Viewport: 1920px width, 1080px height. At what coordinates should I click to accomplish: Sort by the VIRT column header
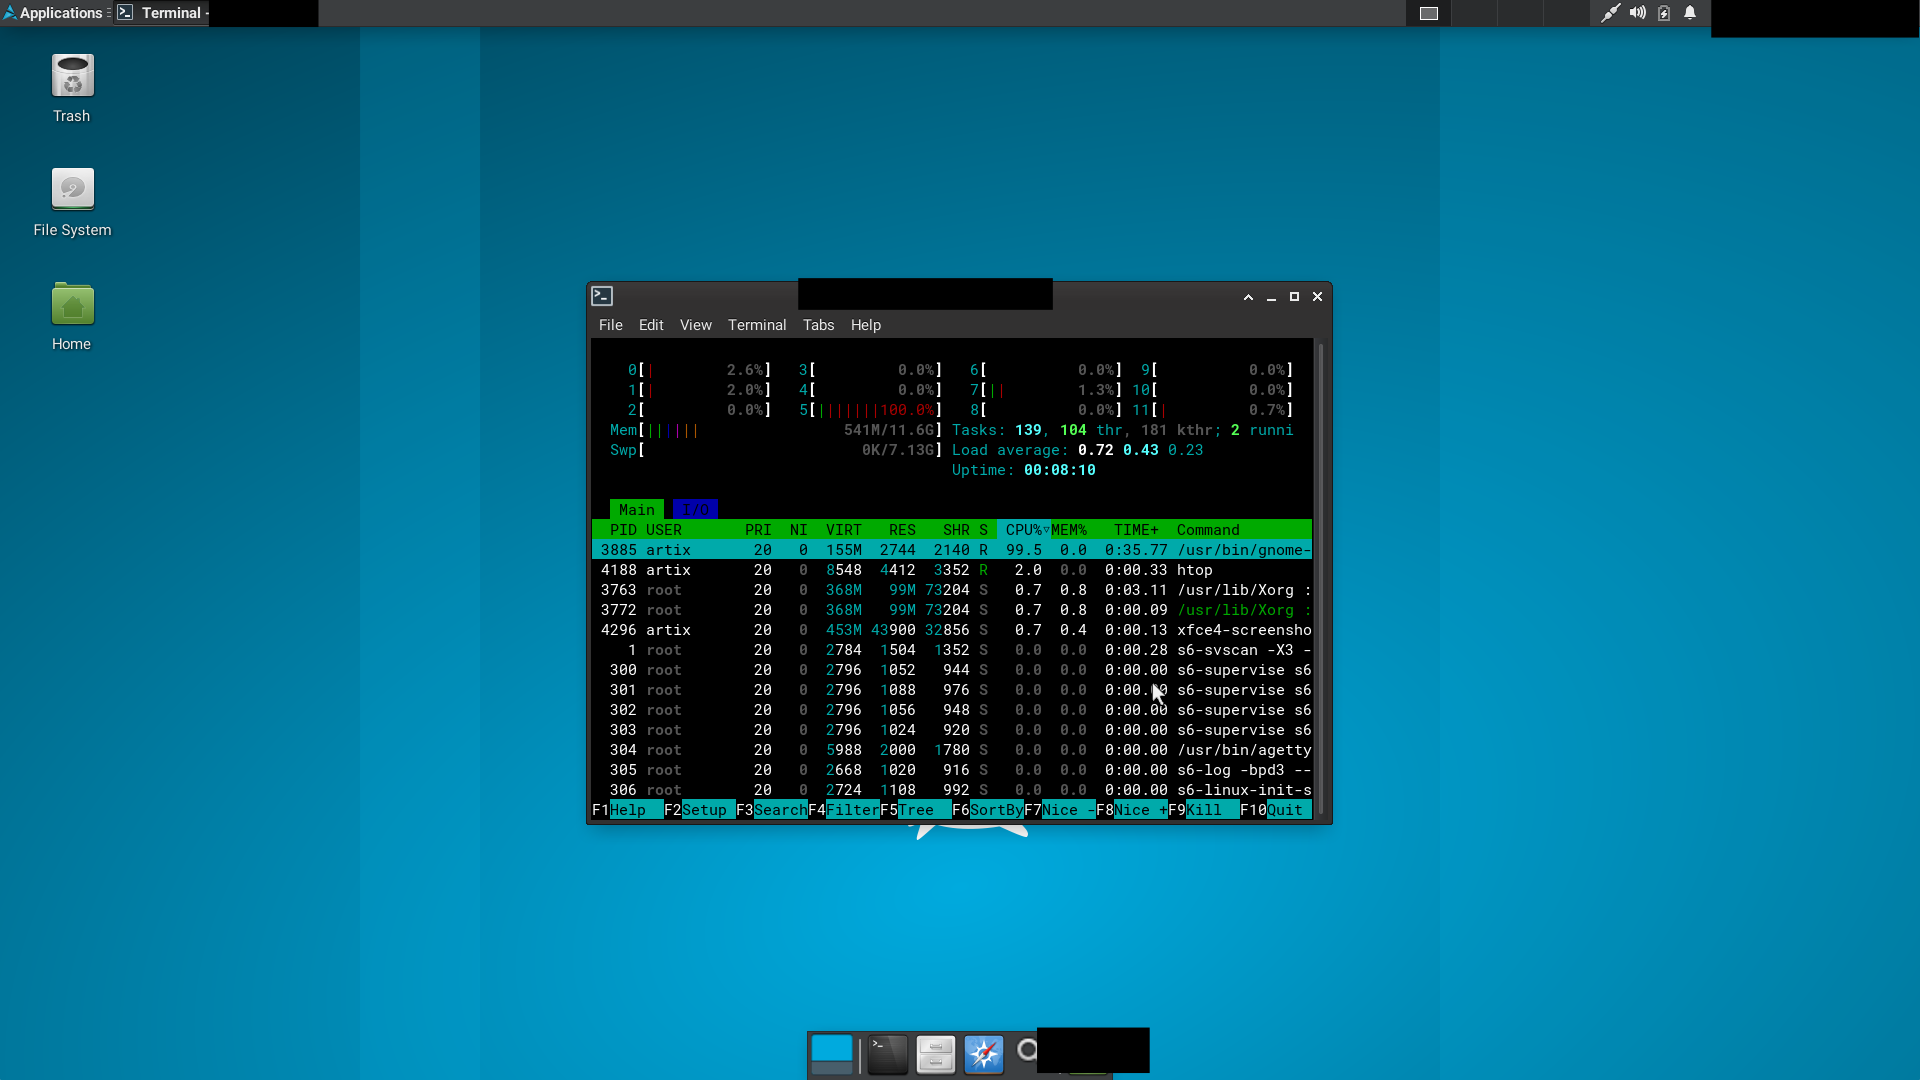[x=844, y=530]
